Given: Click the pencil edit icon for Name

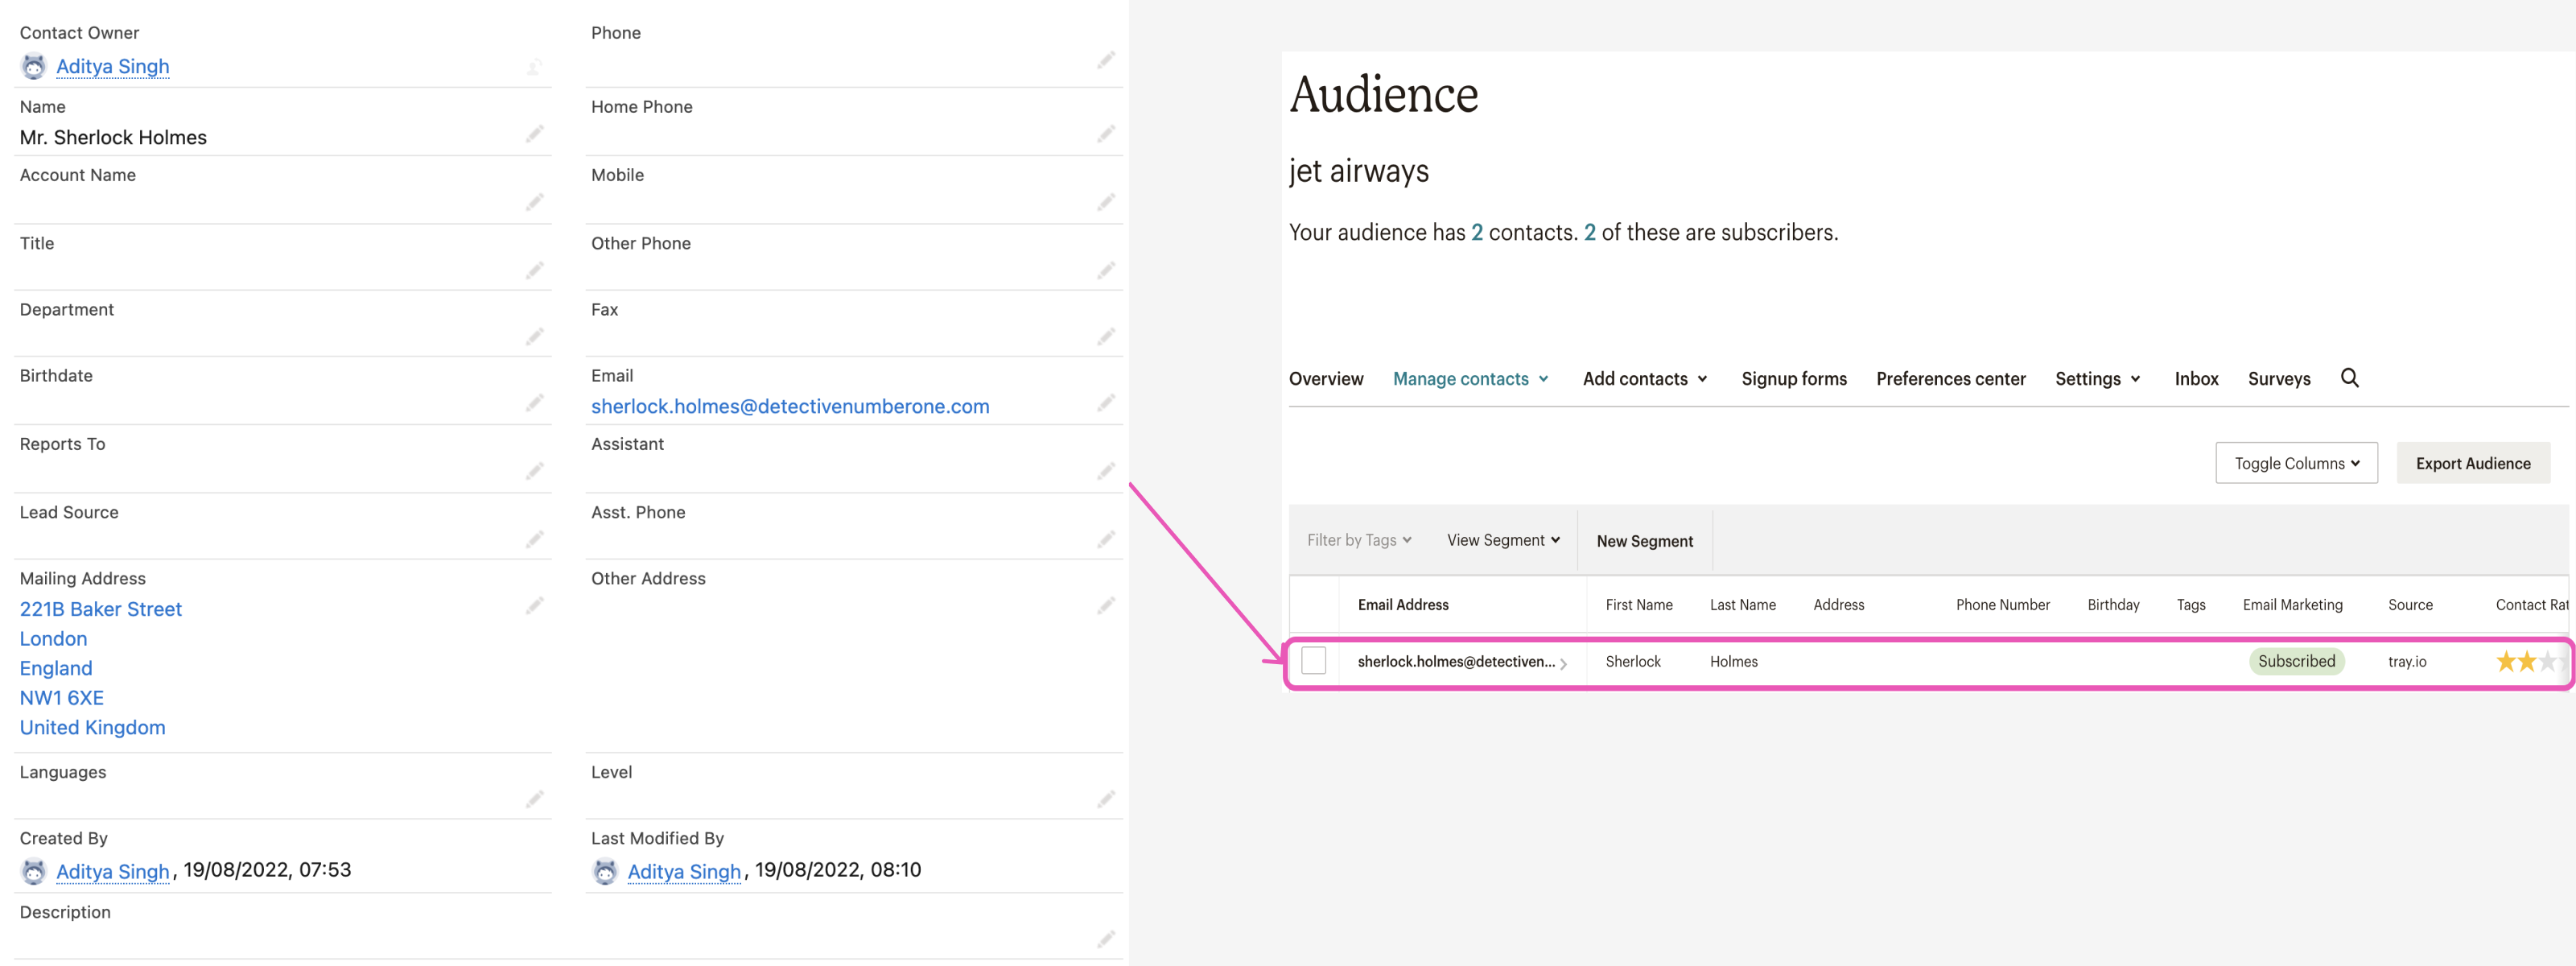Looking at the screenshot, I should click(535, 134).
